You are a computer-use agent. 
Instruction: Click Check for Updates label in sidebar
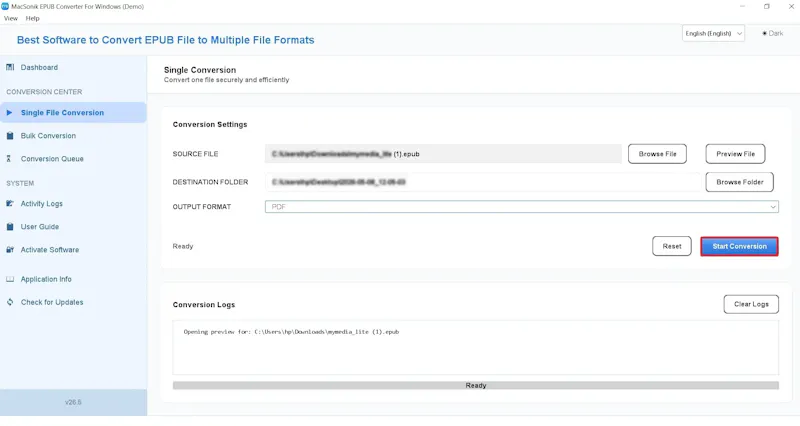(52, 302)
